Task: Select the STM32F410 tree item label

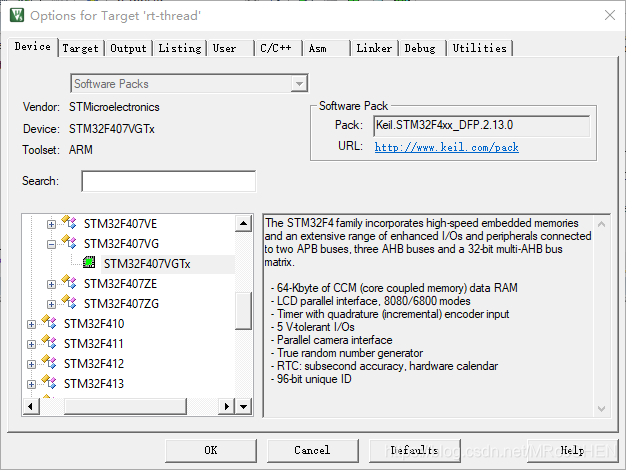Action: pos(94,323)
